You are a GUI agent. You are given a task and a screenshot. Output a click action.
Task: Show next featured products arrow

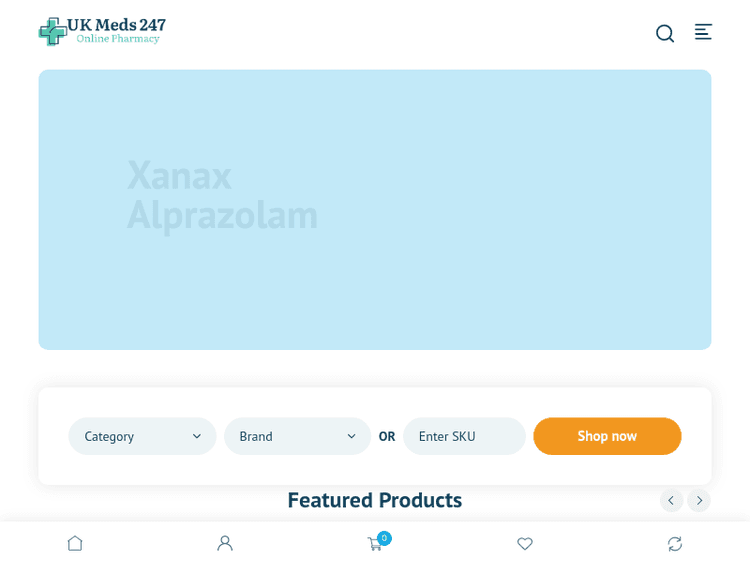tap(699, 500)
